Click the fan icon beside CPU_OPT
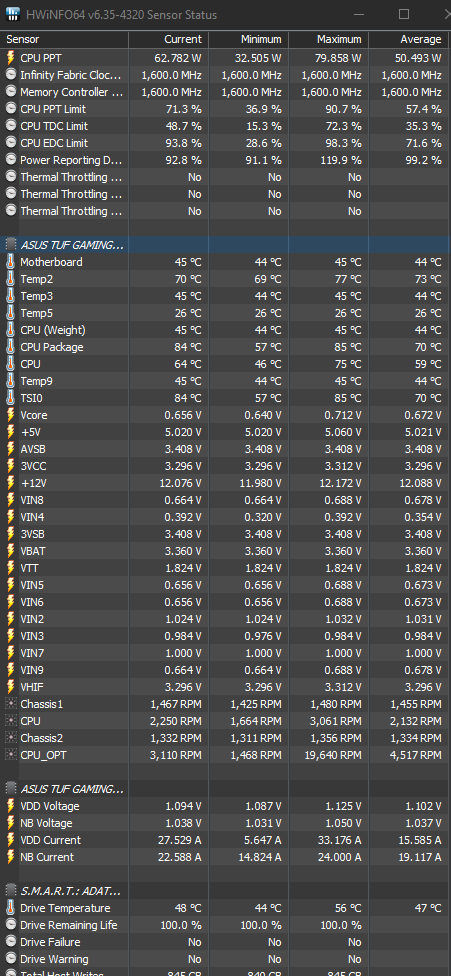This screenshot has width=451, height=976. tap(11, 755)
